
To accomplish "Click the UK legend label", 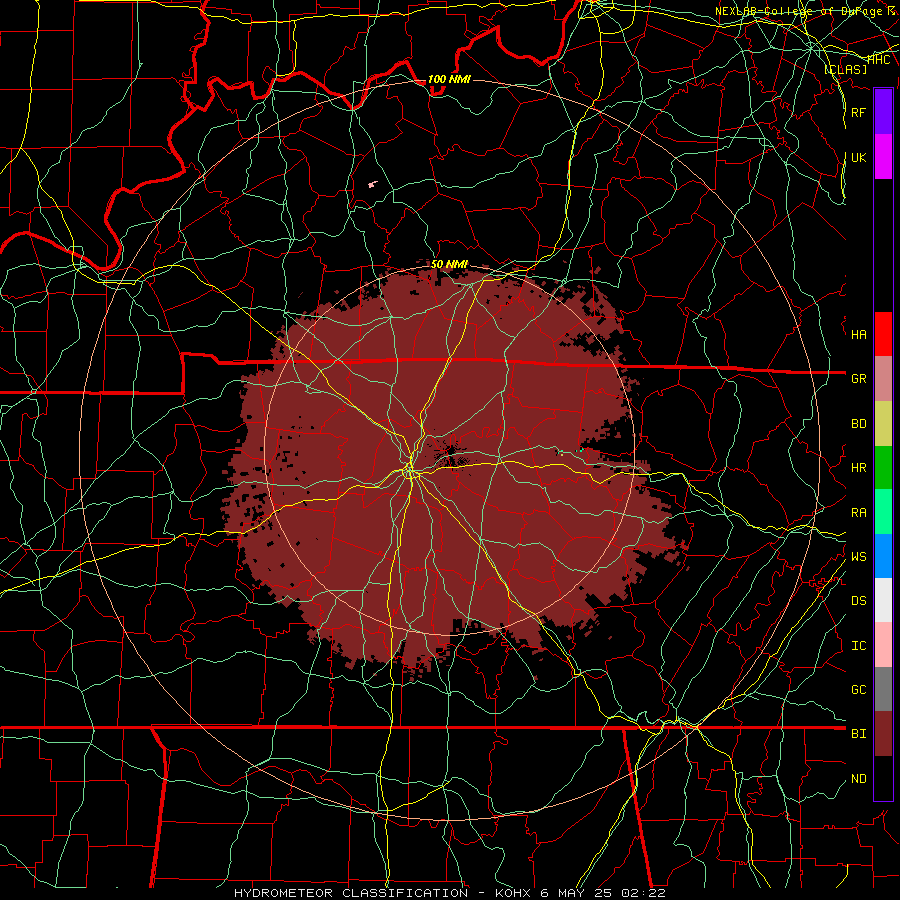I will [858, 157].
